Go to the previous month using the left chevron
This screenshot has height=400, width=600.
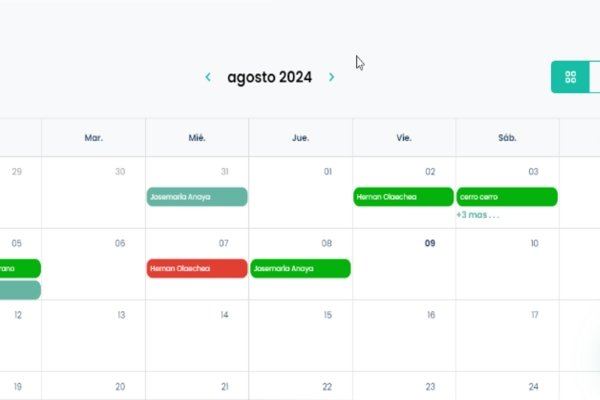(x=208, y=77)
